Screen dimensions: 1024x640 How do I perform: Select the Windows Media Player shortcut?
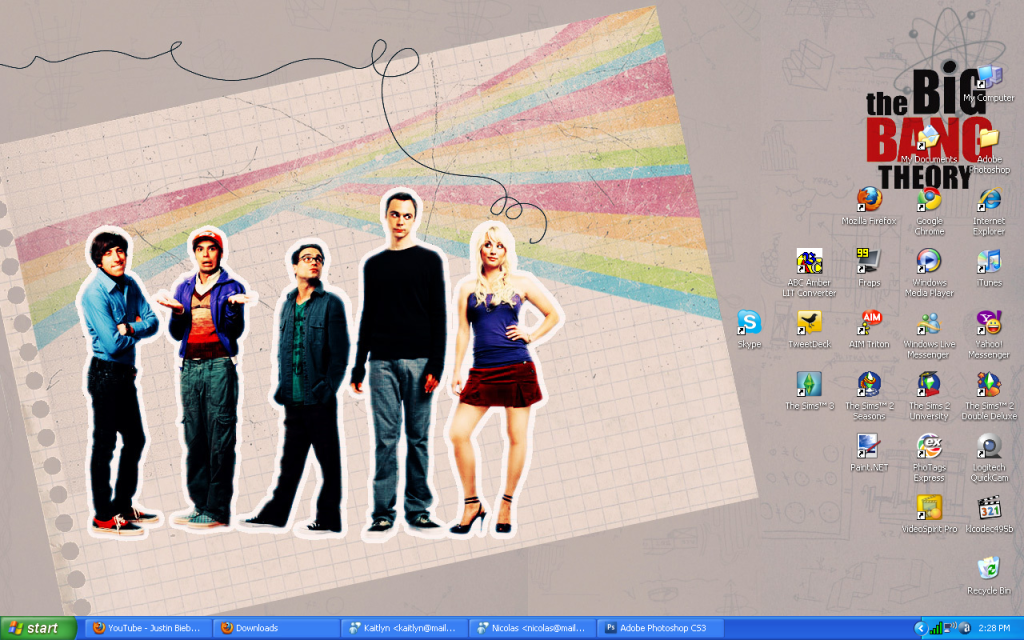[x=929, y=272]
